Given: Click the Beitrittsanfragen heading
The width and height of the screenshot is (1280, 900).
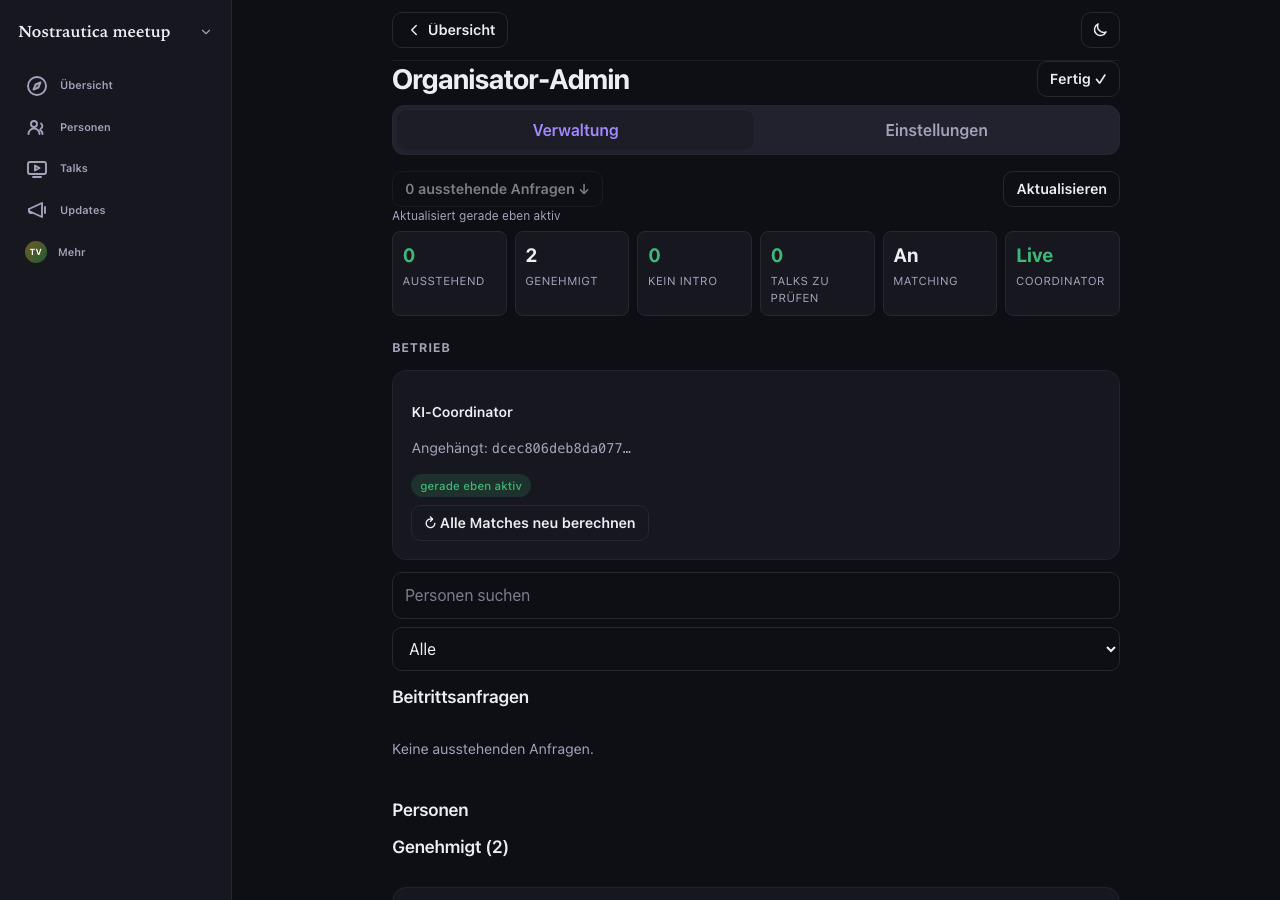Looking at the screenshot, I should click(x=460, y=697).
